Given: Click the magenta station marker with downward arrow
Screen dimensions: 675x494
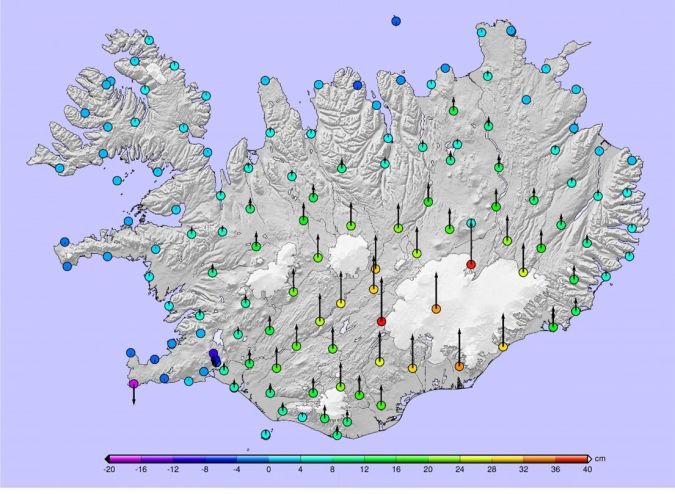Looking at the screenshot, I should pyautogui.click(x=133, y=383).
